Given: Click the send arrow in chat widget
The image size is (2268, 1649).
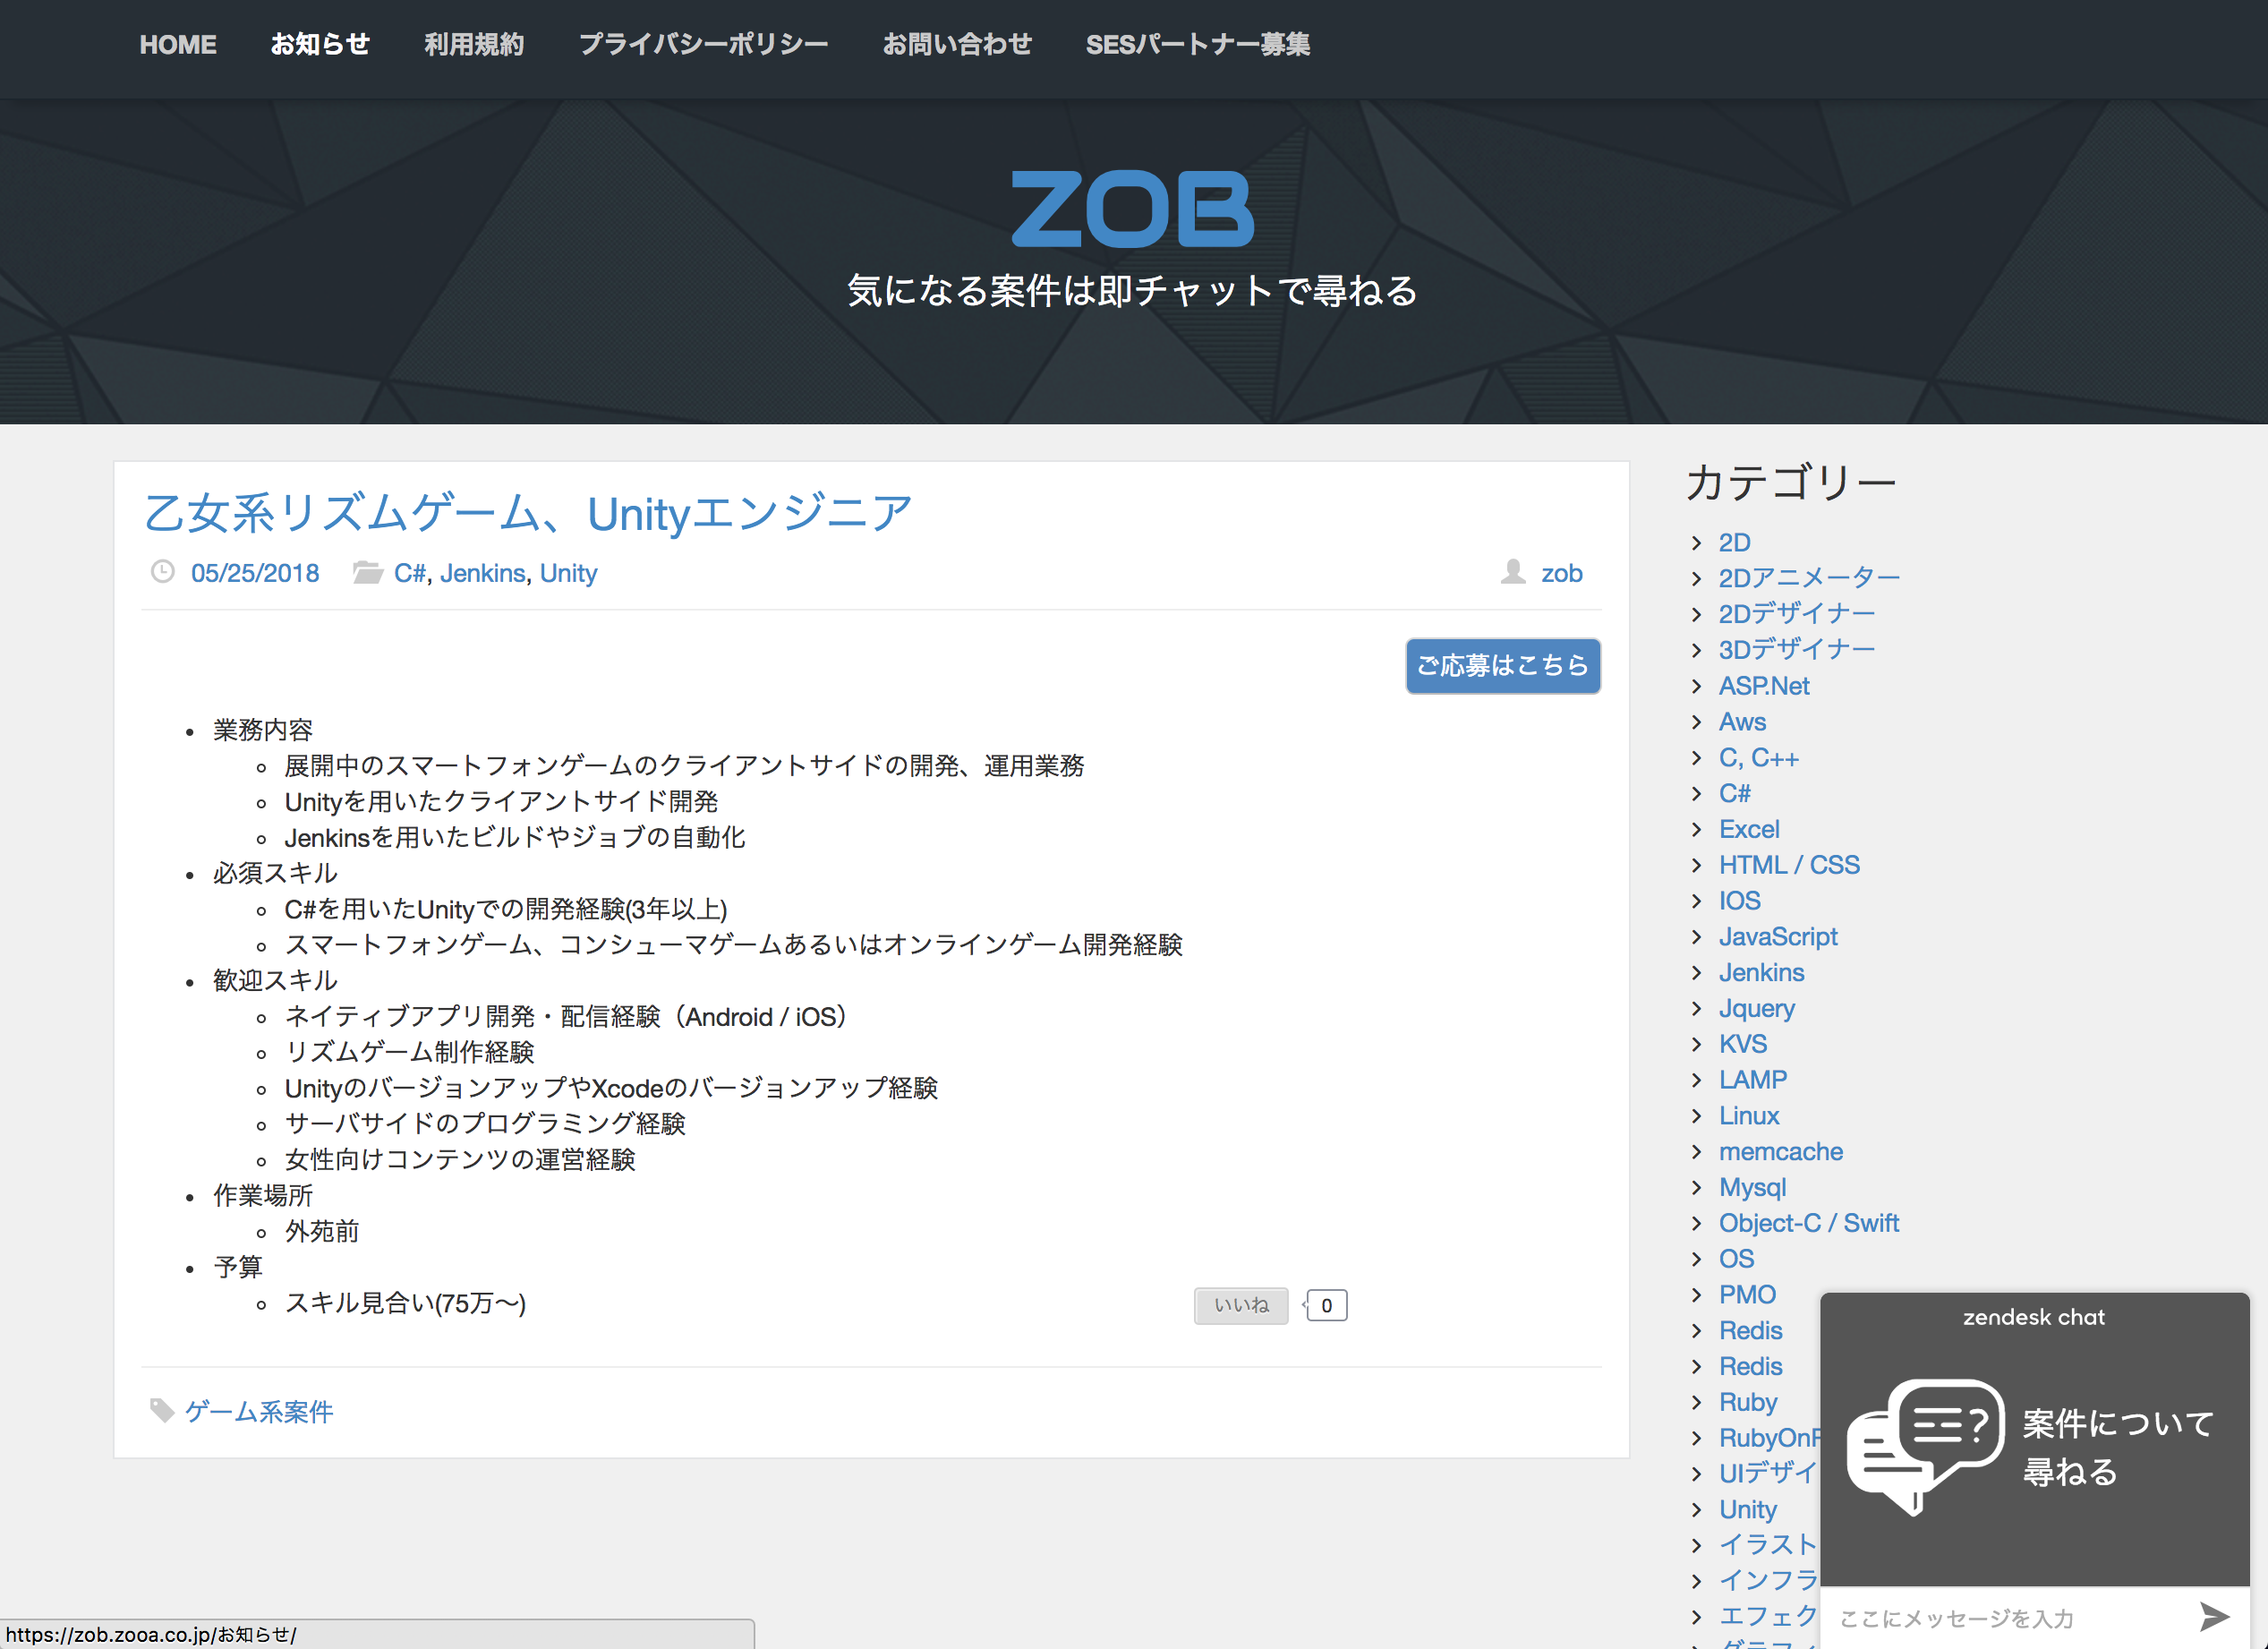Looking at the screenshot, I should pyautogui.click(x=2214, y=1616).
